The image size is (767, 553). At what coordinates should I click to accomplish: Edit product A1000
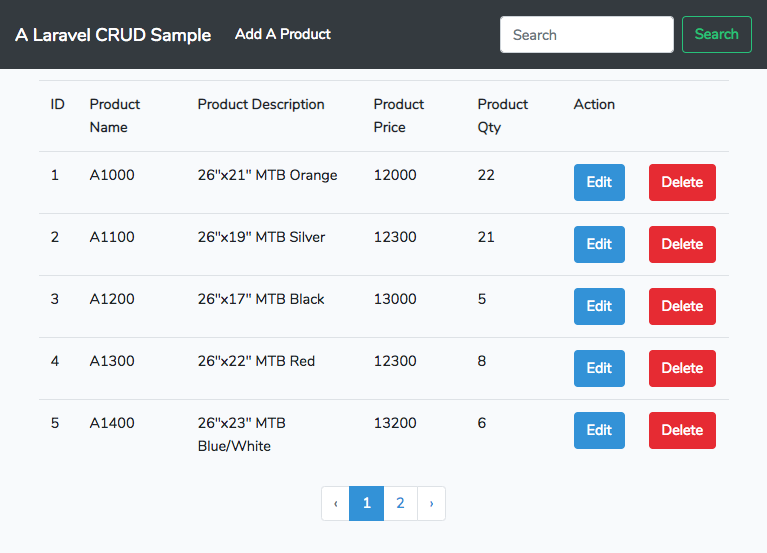pos(599,182)
